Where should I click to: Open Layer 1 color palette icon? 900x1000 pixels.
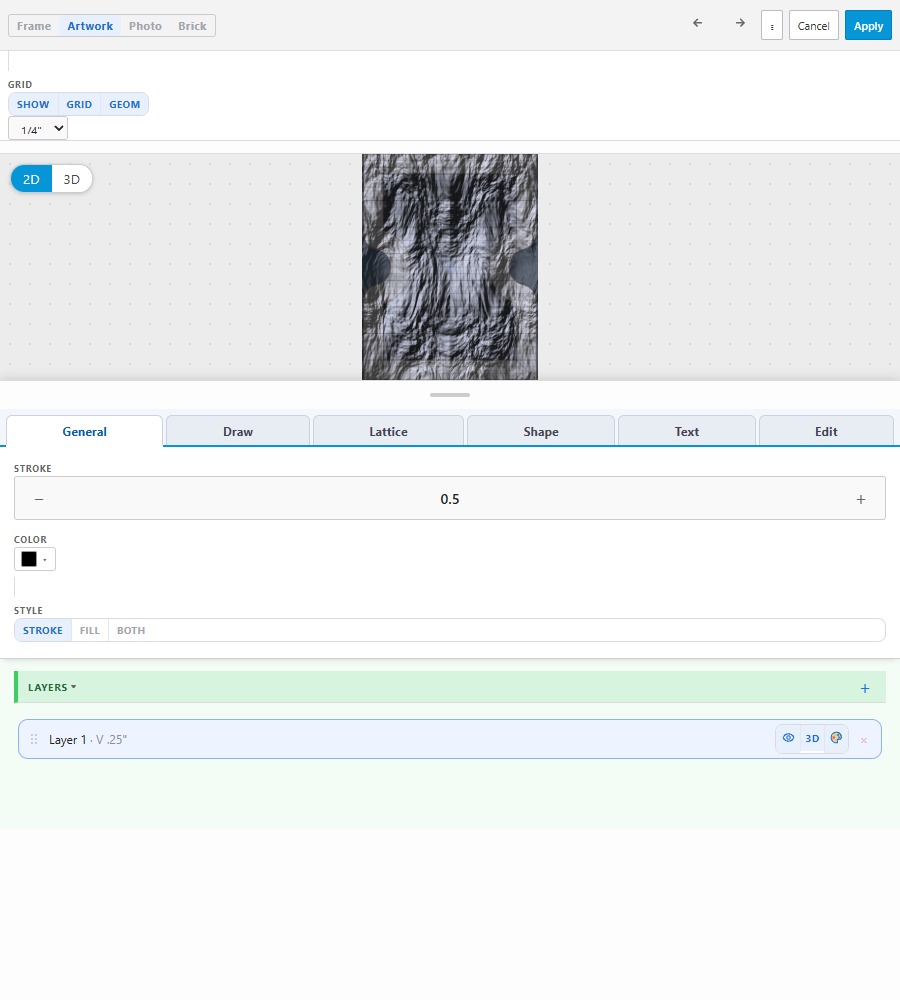click(836, 739)
